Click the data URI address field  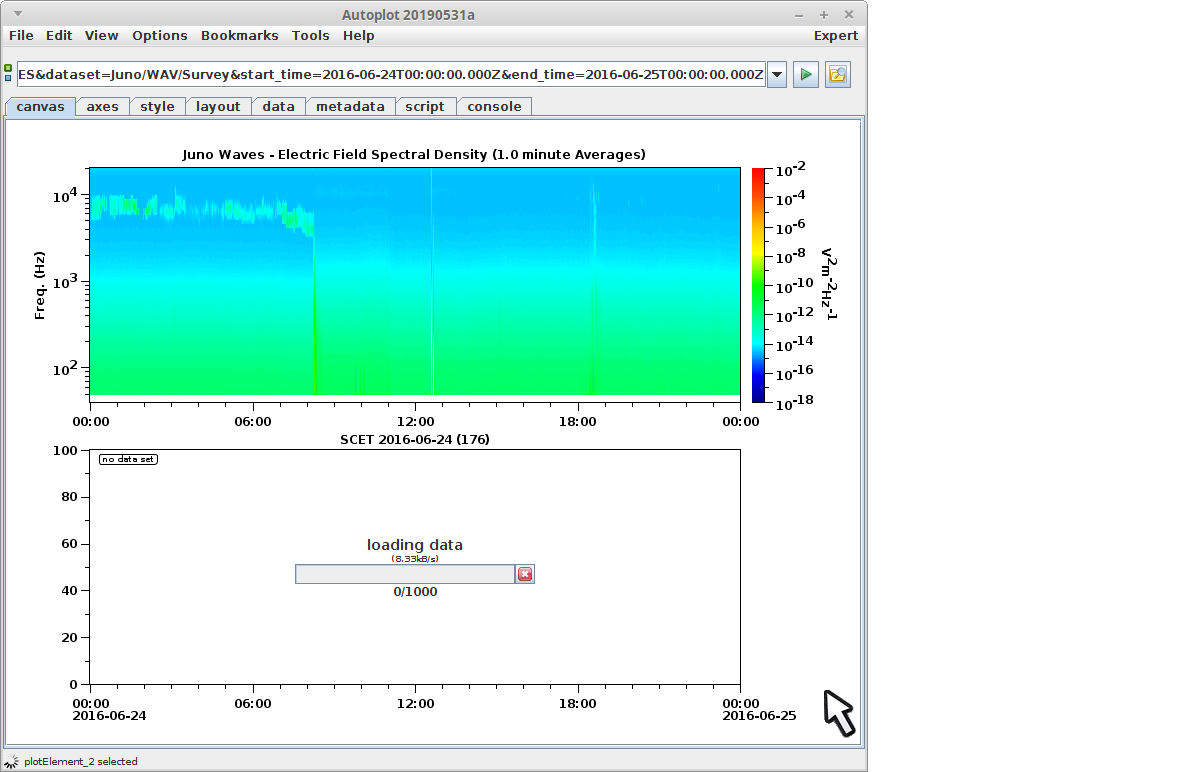390,75
